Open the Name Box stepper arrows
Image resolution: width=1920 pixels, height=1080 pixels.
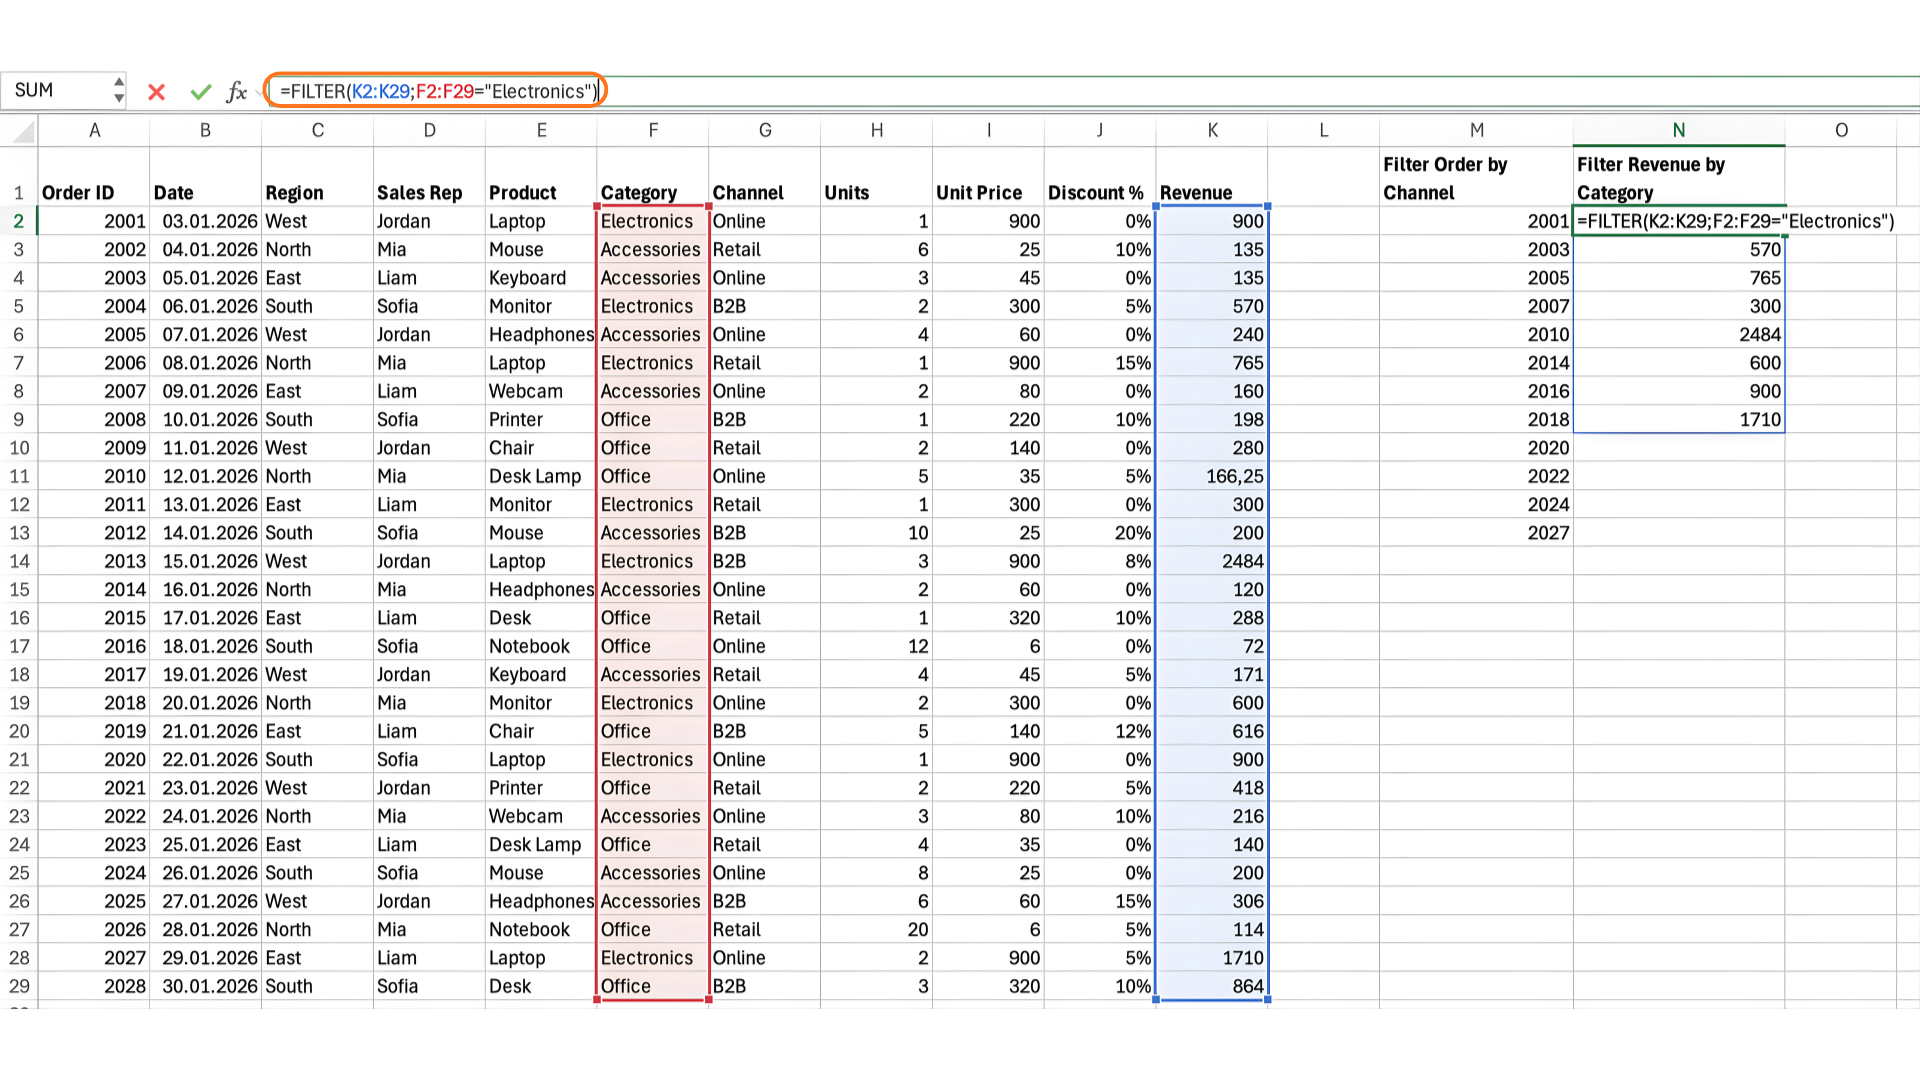(x=119, y=90)
